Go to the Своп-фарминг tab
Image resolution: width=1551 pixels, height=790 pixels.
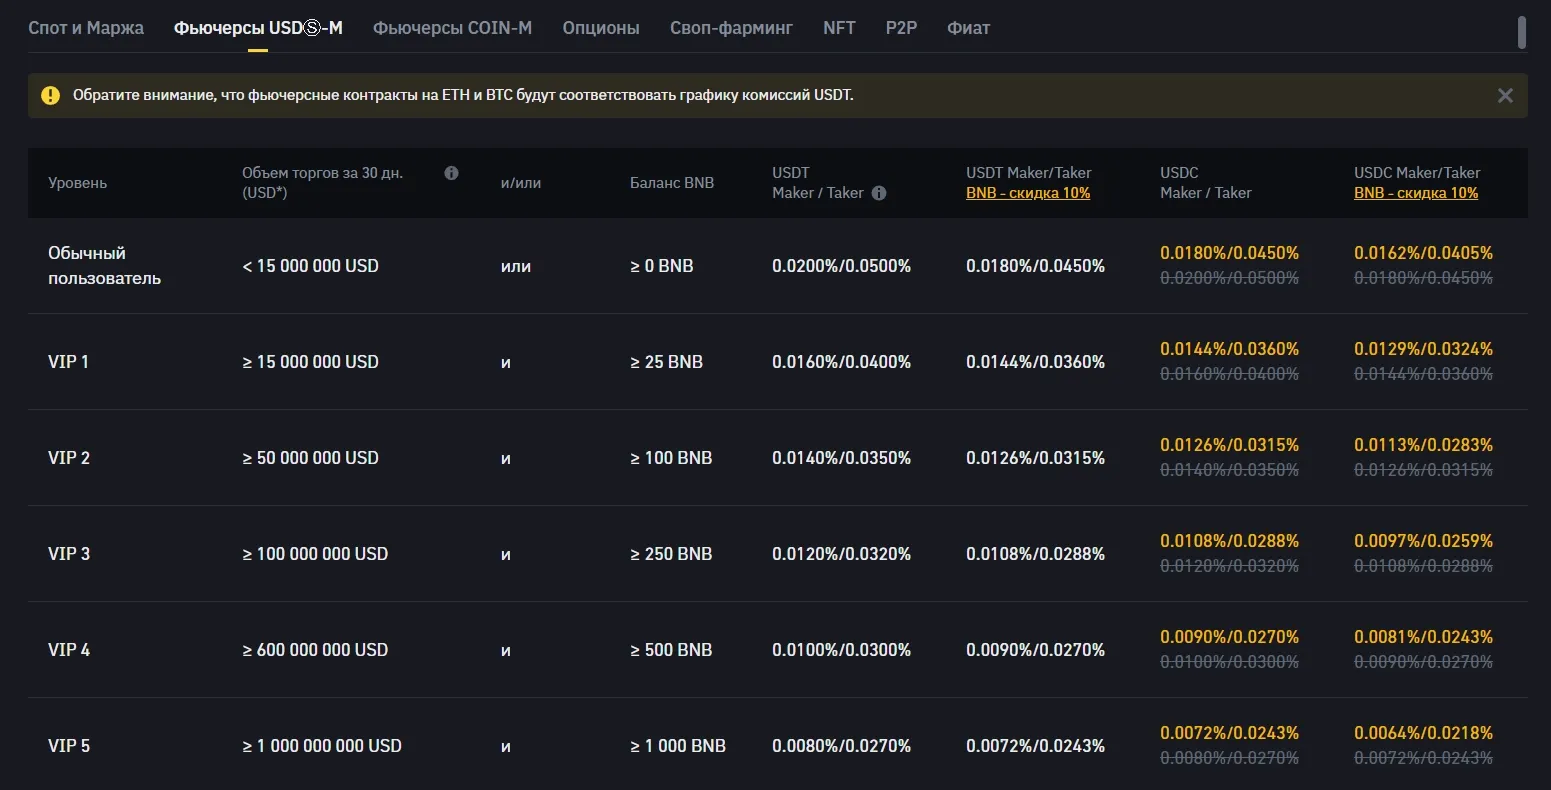(x=731, y=28)
